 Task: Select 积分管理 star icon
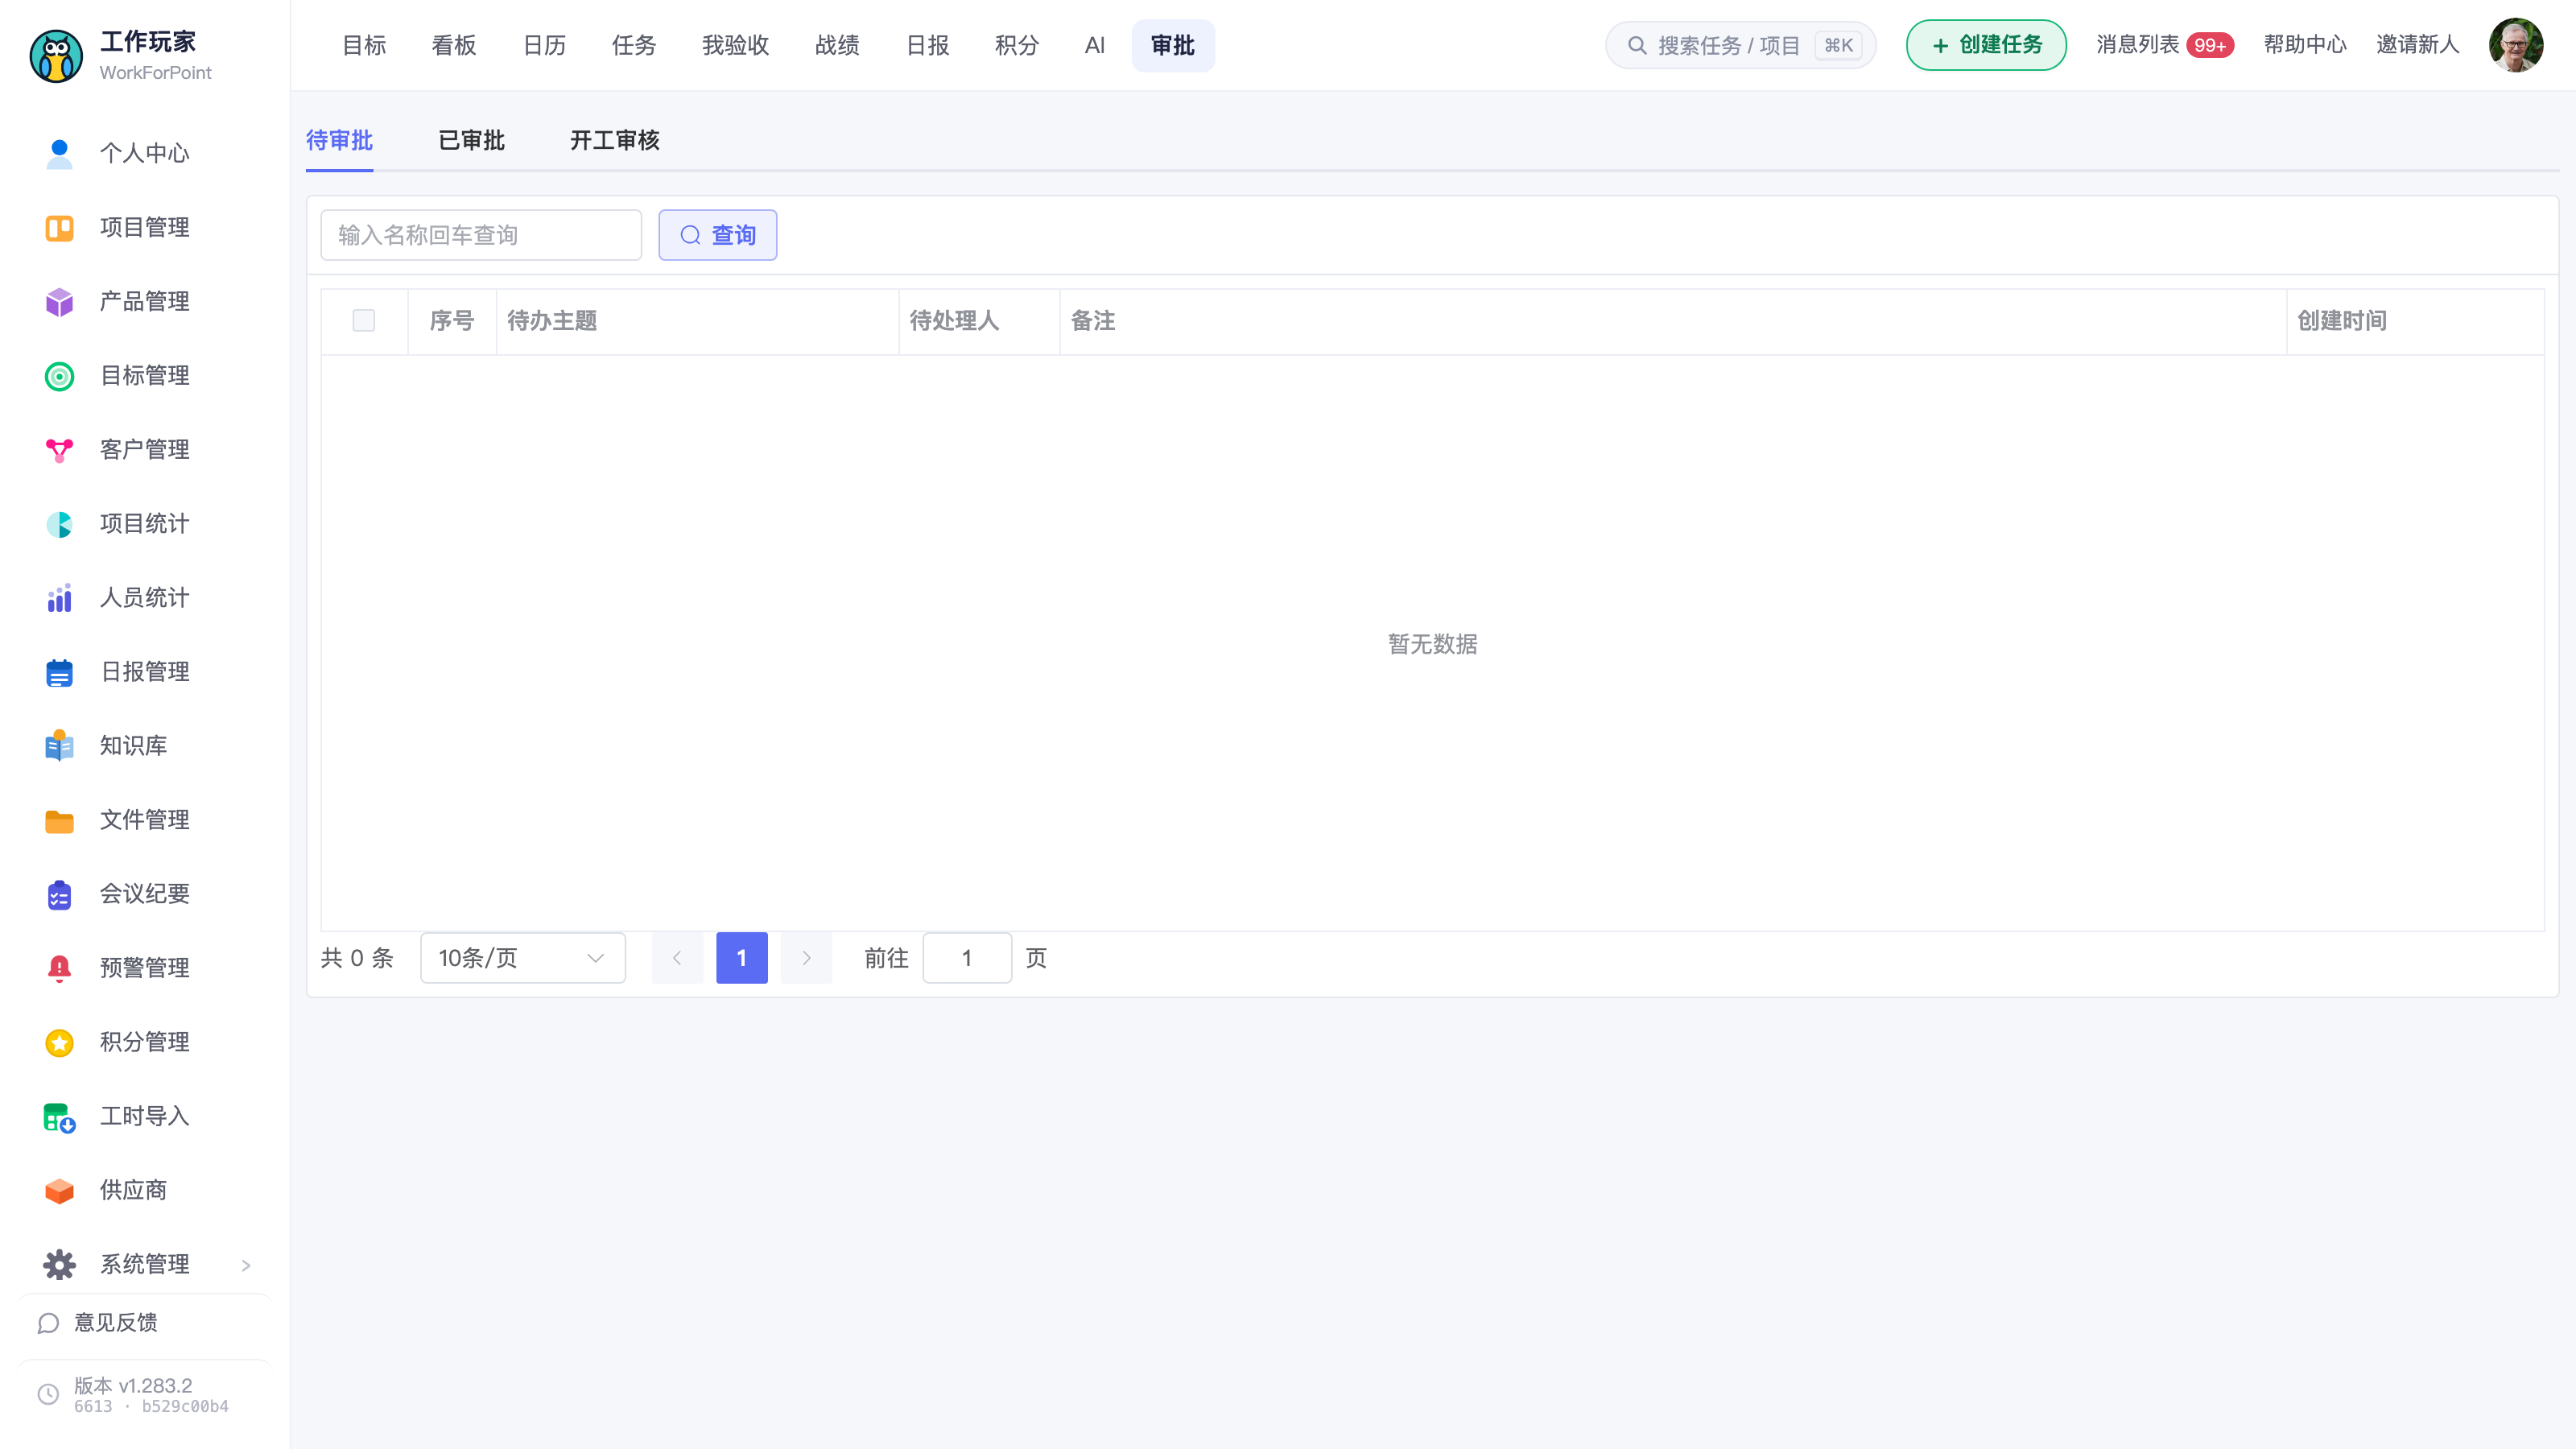[59, 1042]
